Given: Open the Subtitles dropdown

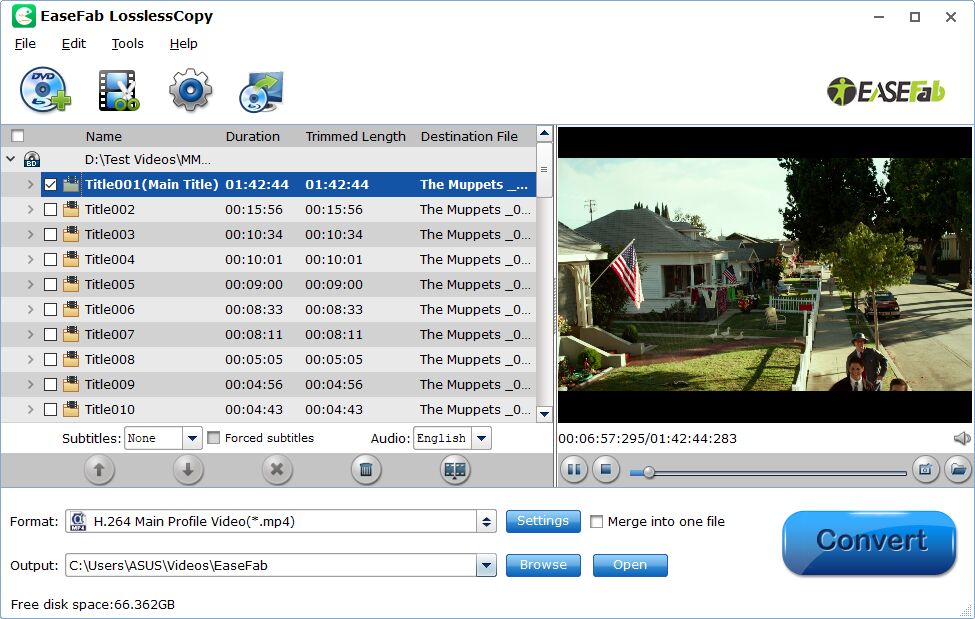Looking at the screenshot, I should coord(192,438).
